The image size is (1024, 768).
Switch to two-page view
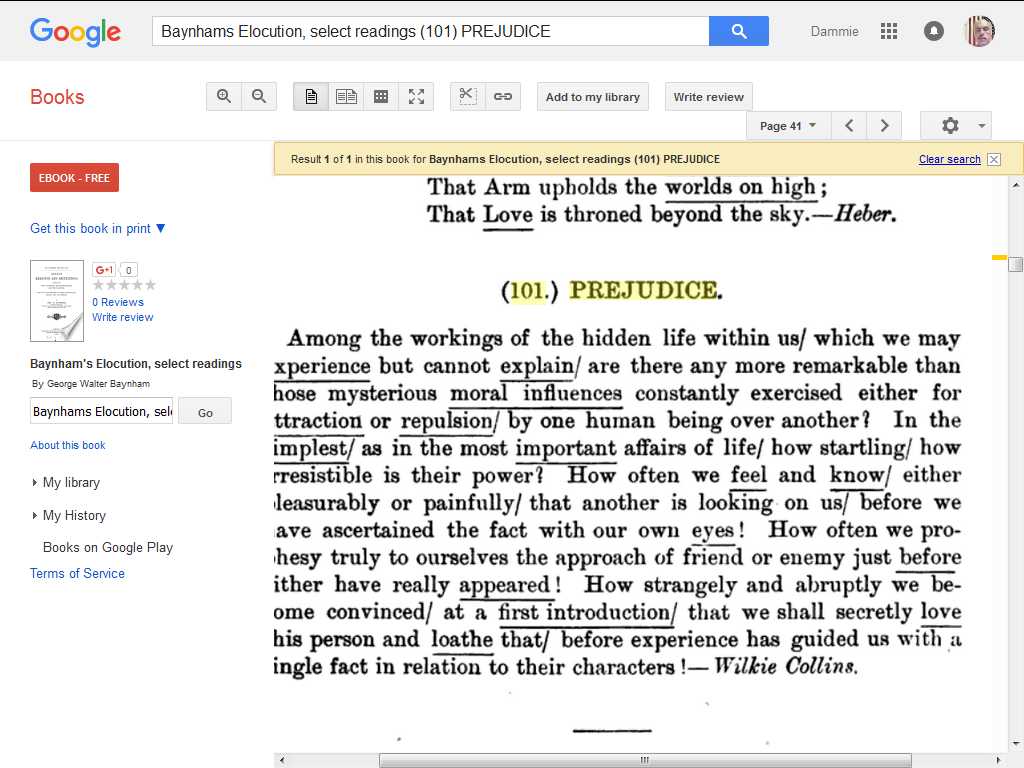346,97
